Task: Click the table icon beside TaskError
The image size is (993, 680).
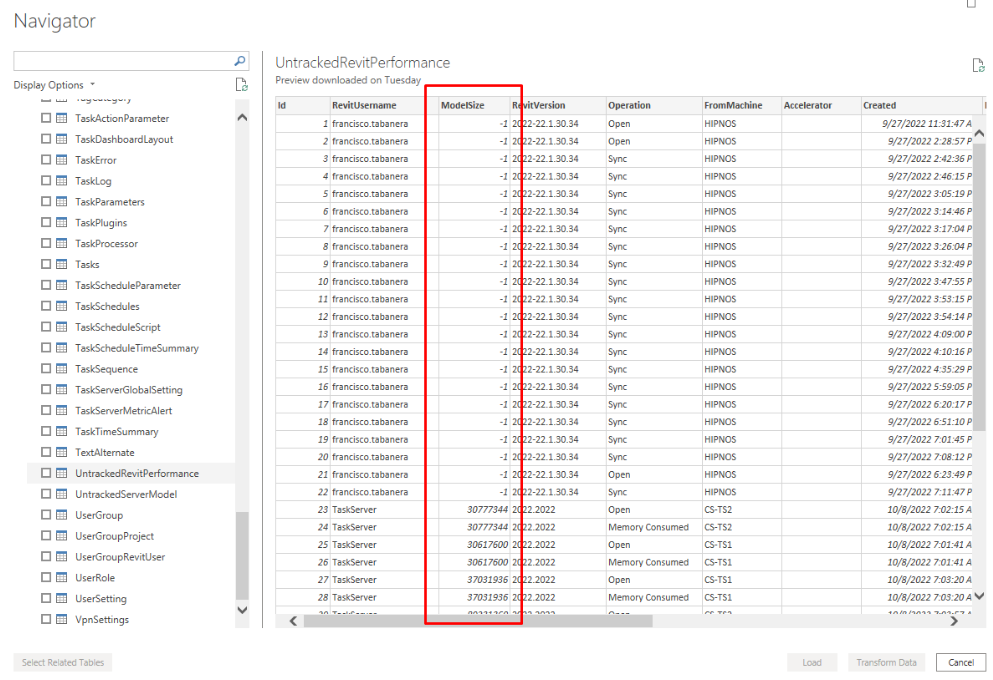Action: 61,160
